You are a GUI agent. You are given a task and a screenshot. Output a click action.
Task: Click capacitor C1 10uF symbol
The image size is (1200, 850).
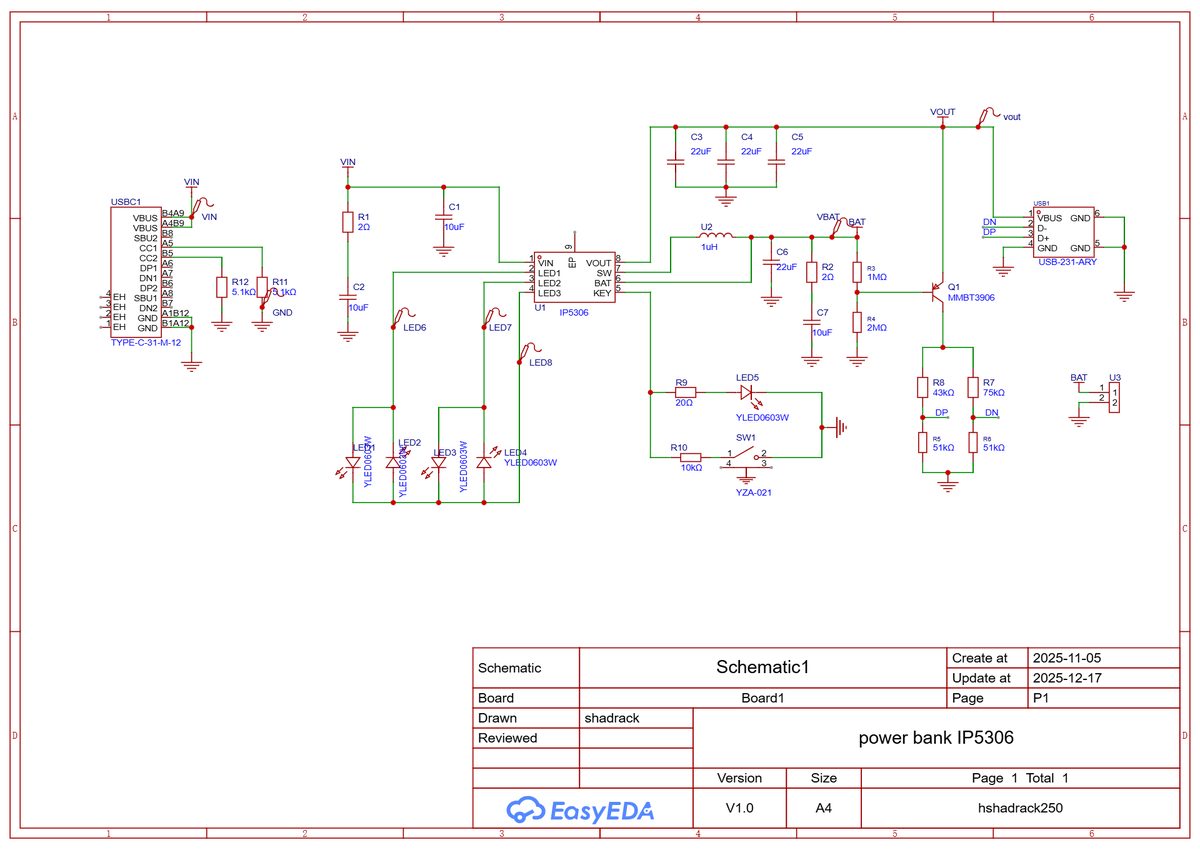tap(443, 217)
